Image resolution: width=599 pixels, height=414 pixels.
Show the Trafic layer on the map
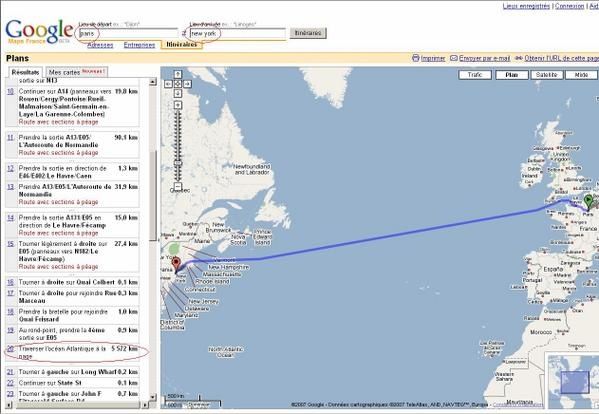click(475, 75)
